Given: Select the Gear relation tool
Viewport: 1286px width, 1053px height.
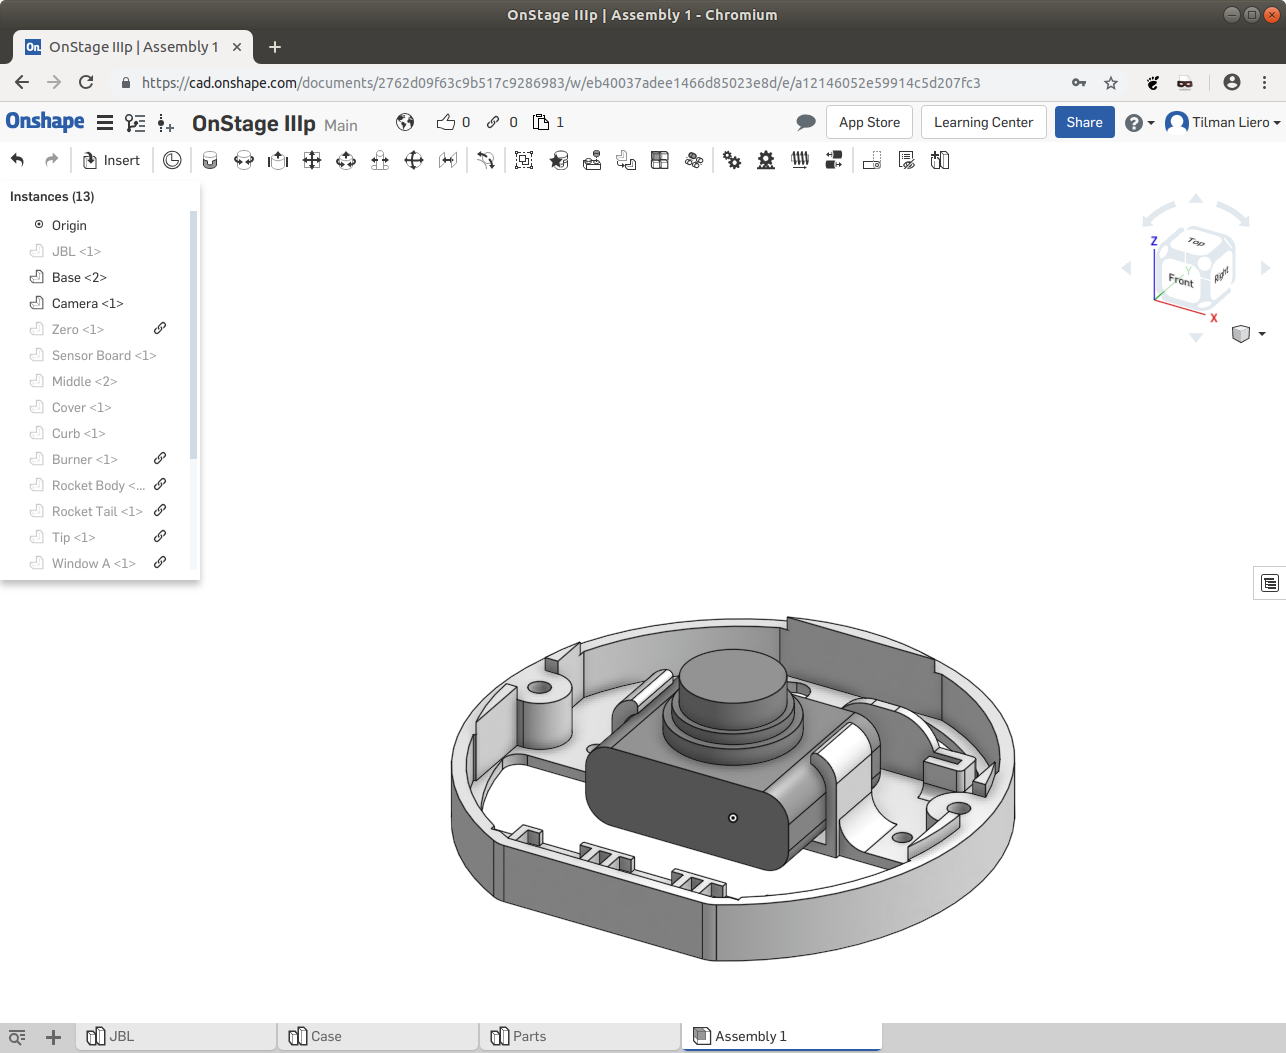Looking at the screenshot, I should click(732, 160).
